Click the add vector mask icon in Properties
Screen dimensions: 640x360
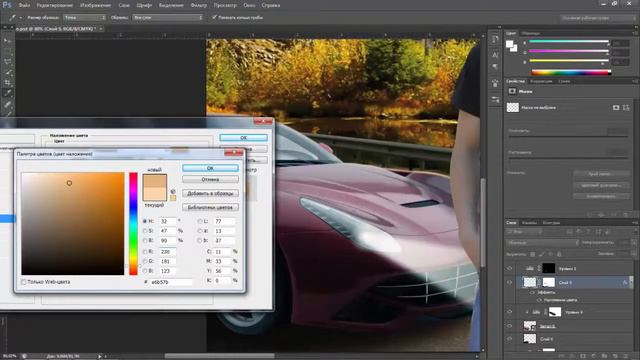coord(626,107)
